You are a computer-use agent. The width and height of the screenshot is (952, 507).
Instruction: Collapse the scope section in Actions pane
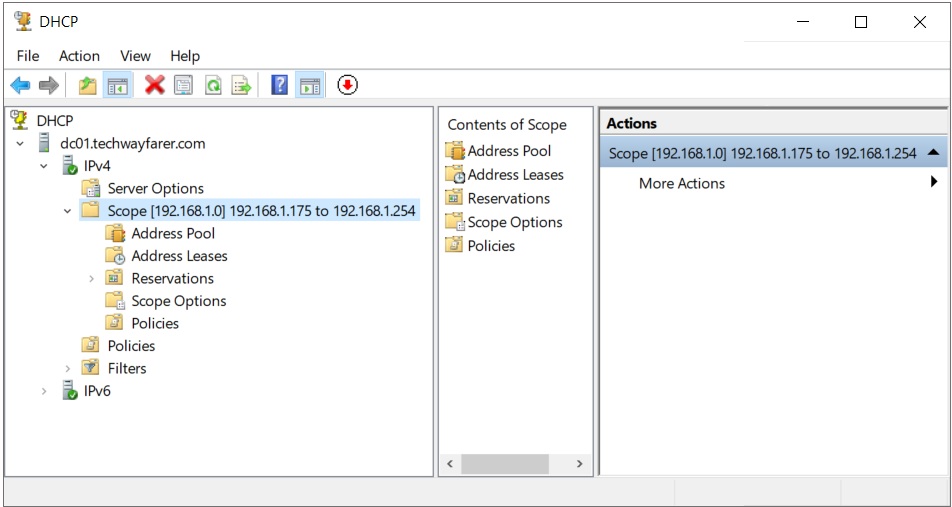pos(932,153)
